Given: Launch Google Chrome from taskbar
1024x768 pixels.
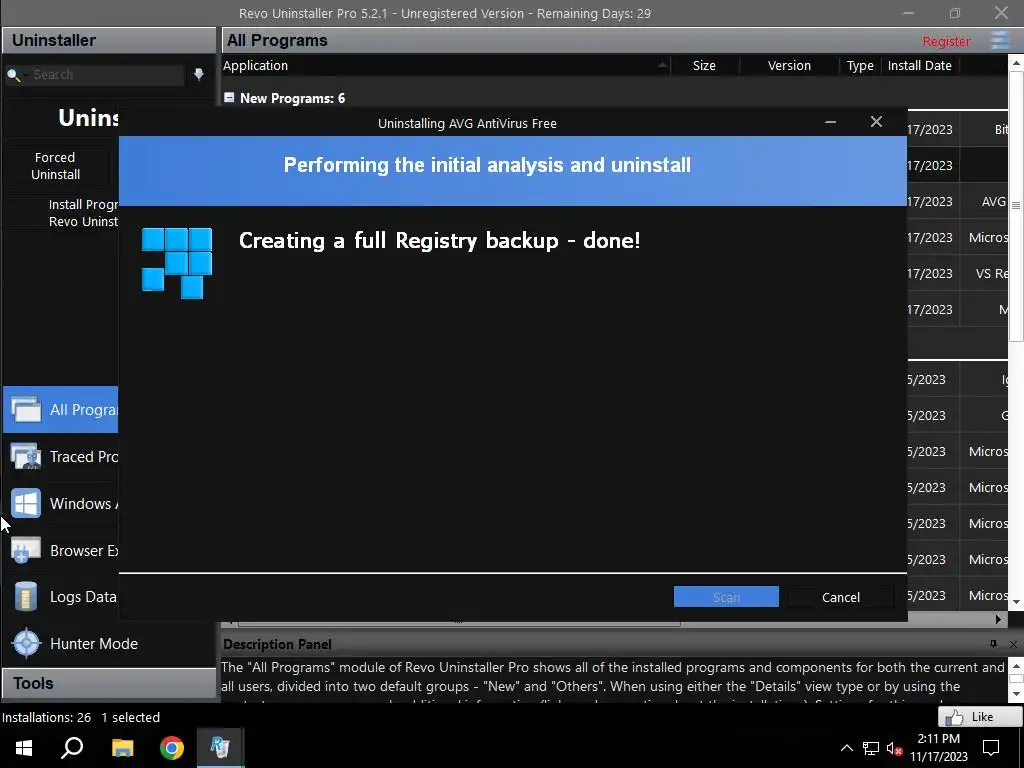Looking at the screenshot, I should [x=171, y=748].
